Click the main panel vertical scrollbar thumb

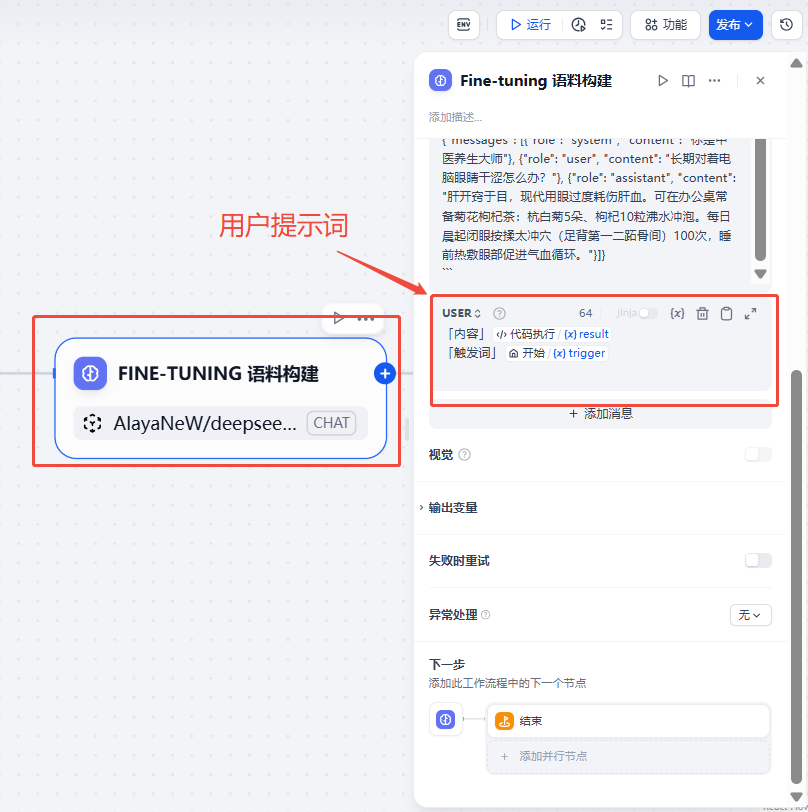click(x=797, y=577)
